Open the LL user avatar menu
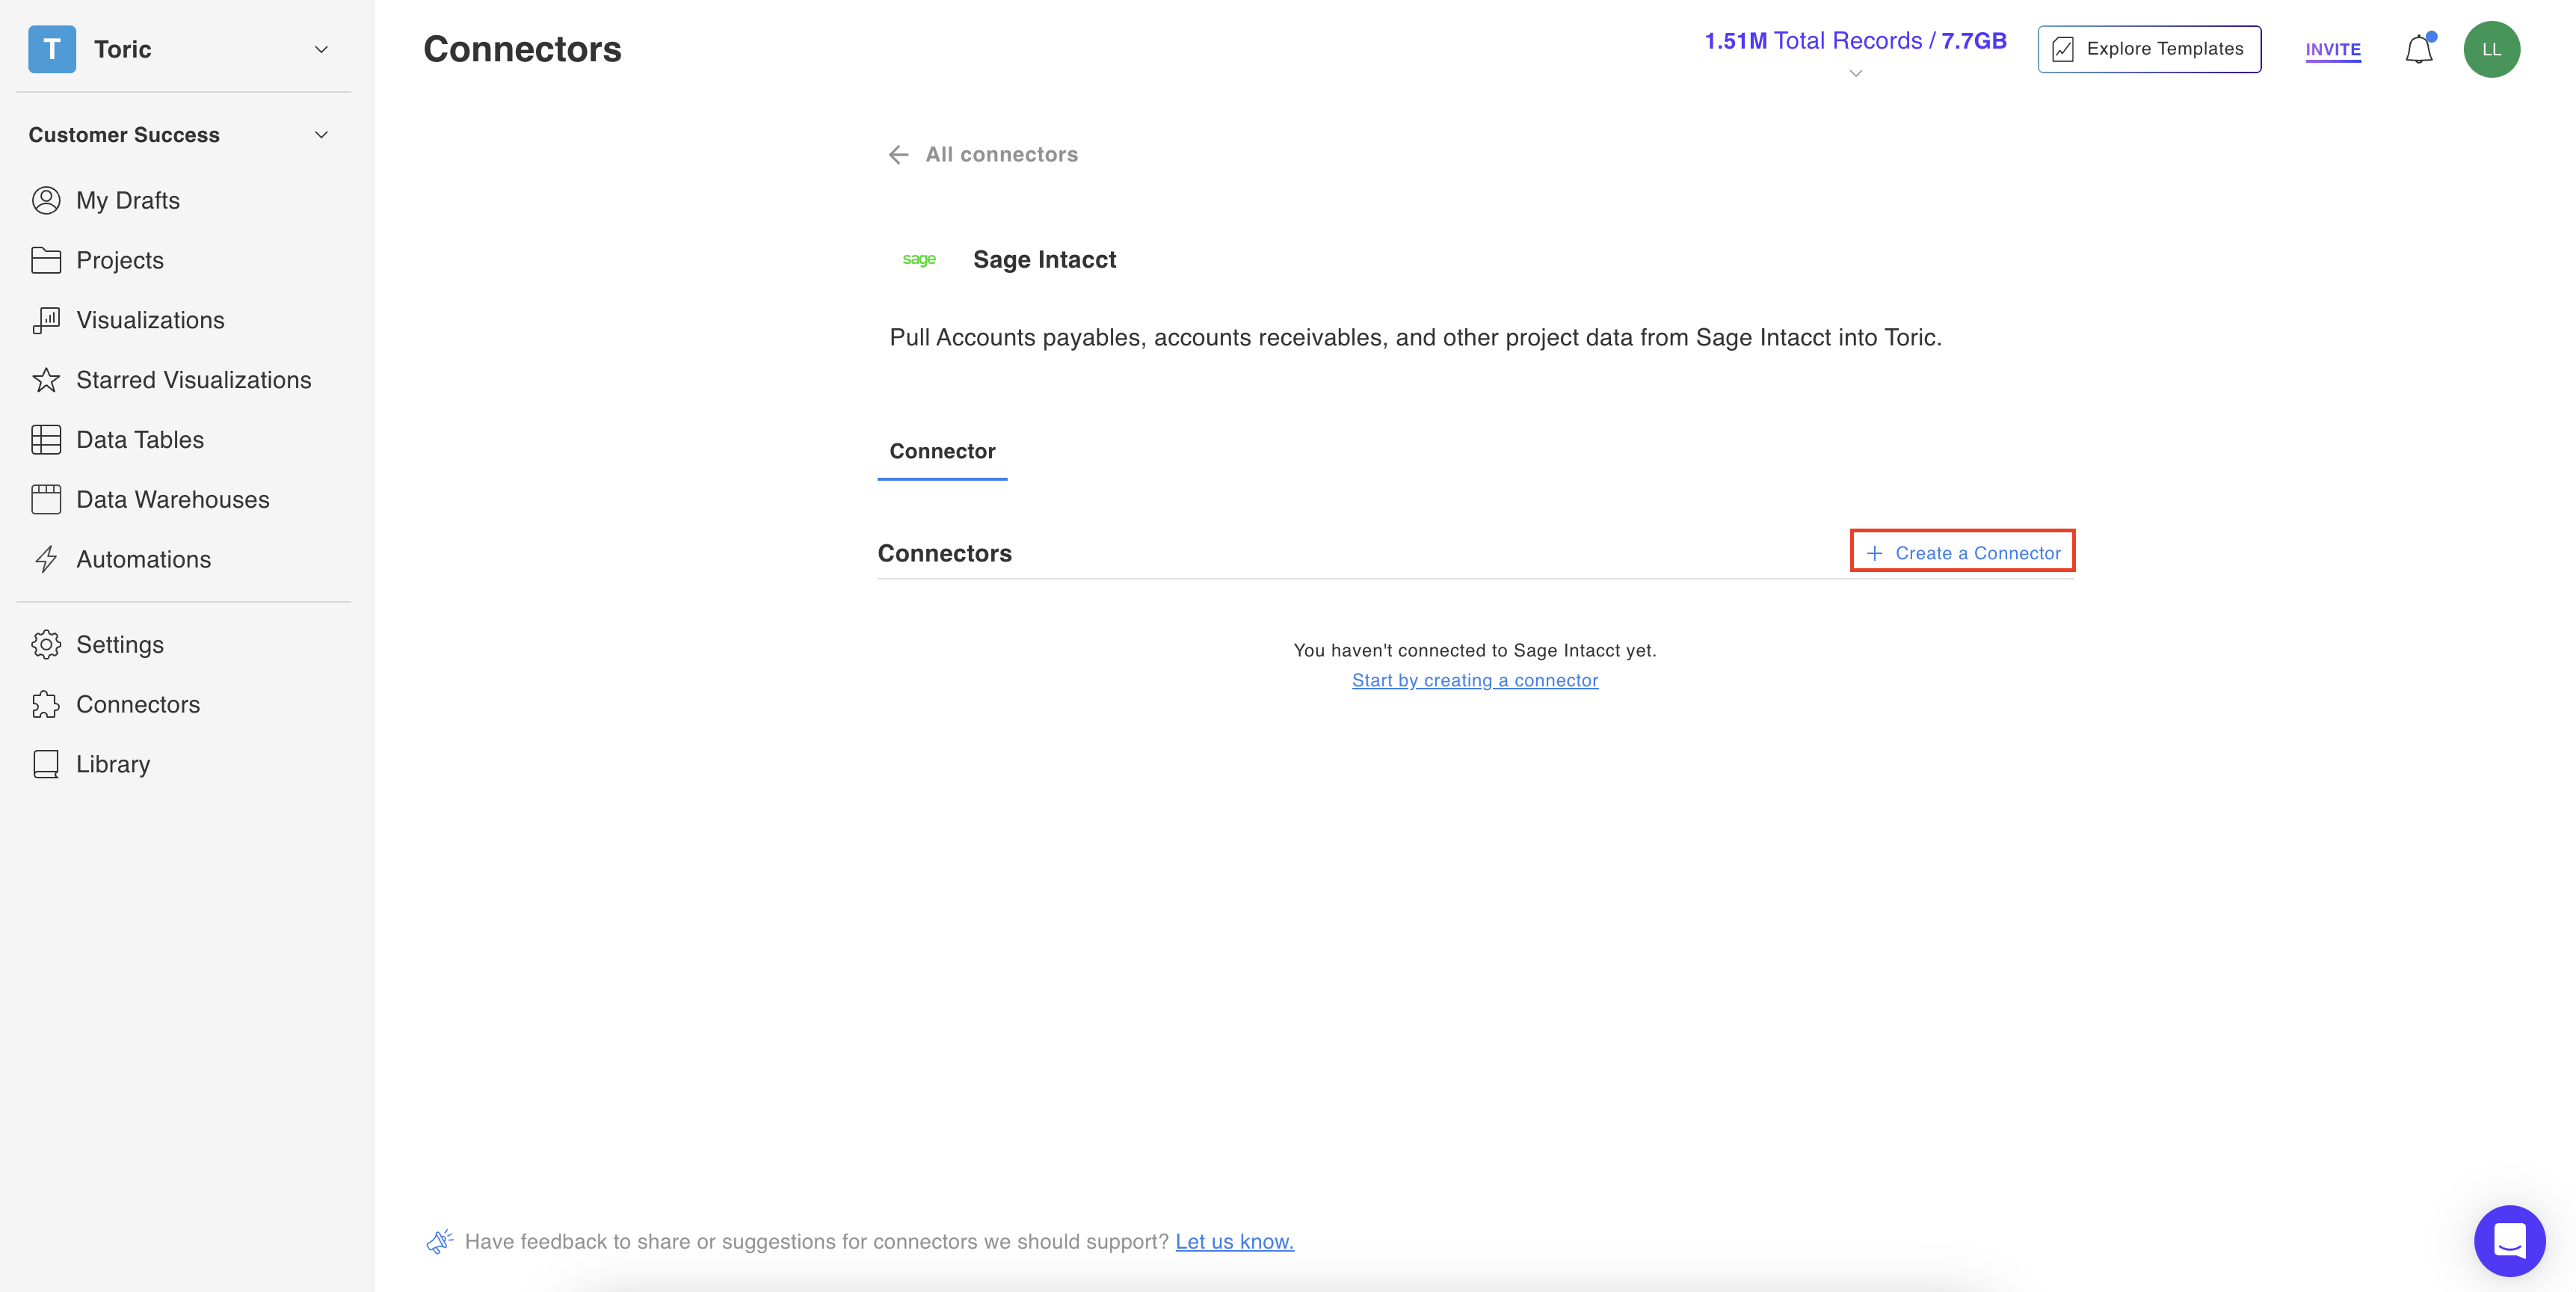The image size is (2576, 1292). 2491,49
